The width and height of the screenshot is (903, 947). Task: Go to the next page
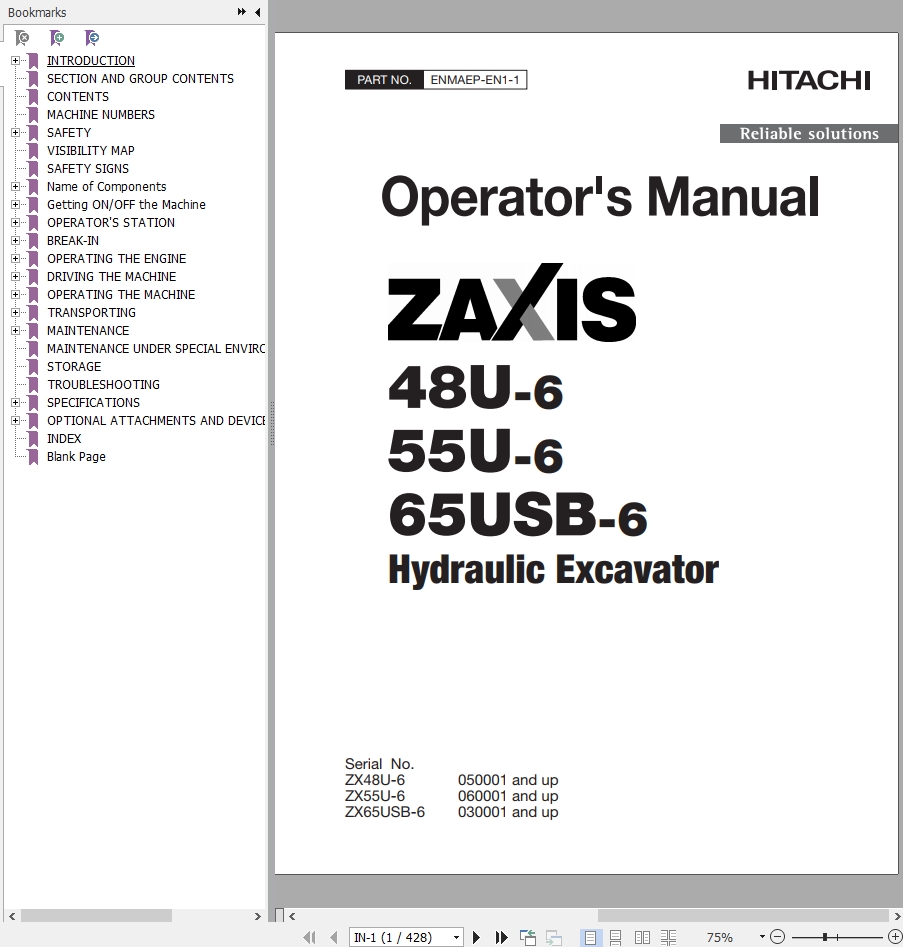(476, 937)
